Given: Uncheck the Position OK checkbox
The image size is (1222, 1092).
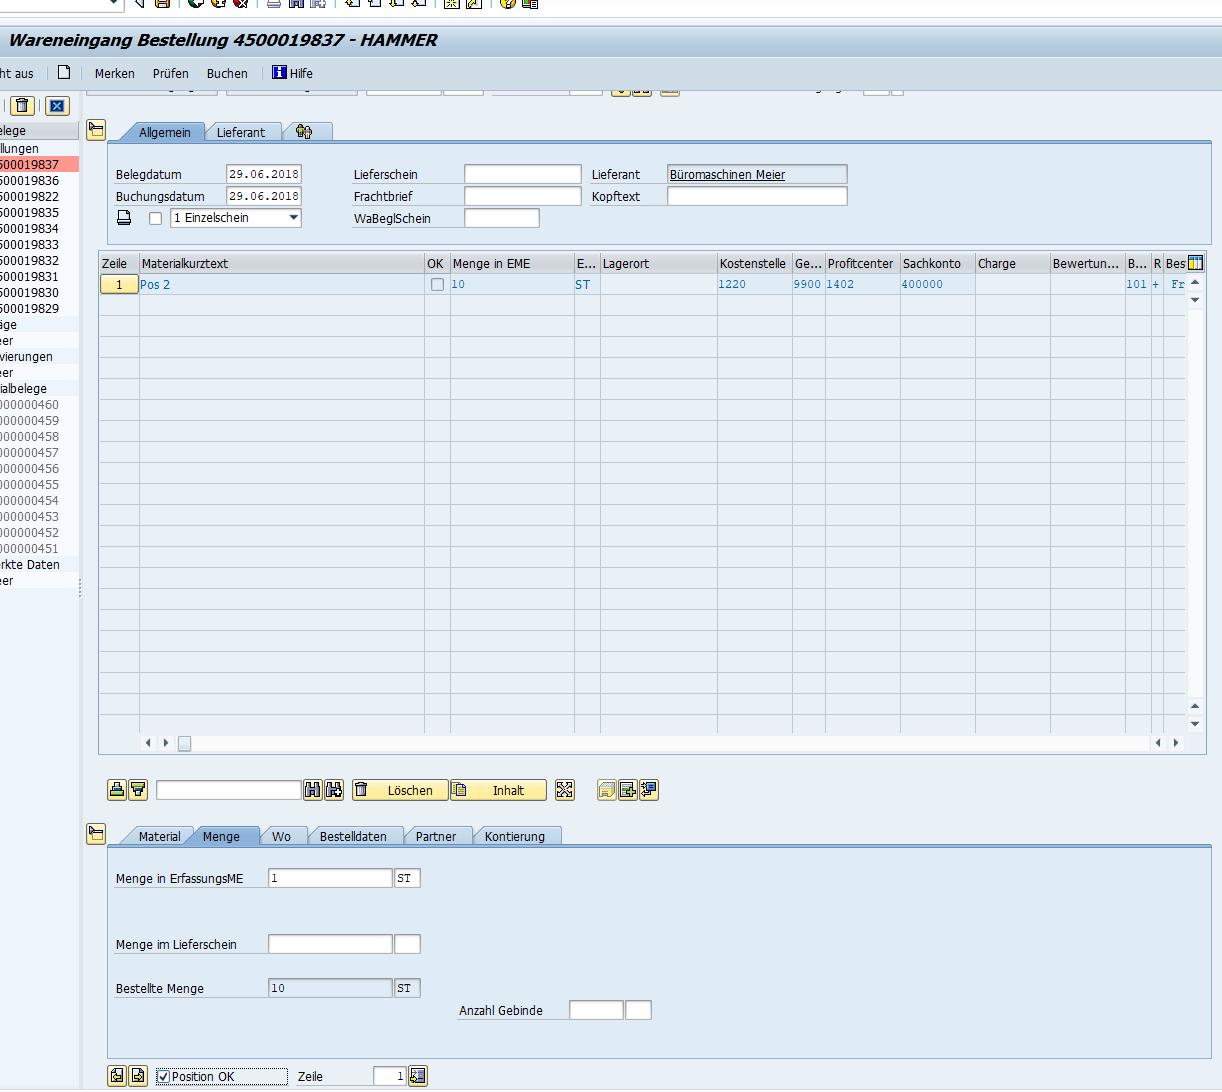Looking at the screenshot, I should 164,1077.
